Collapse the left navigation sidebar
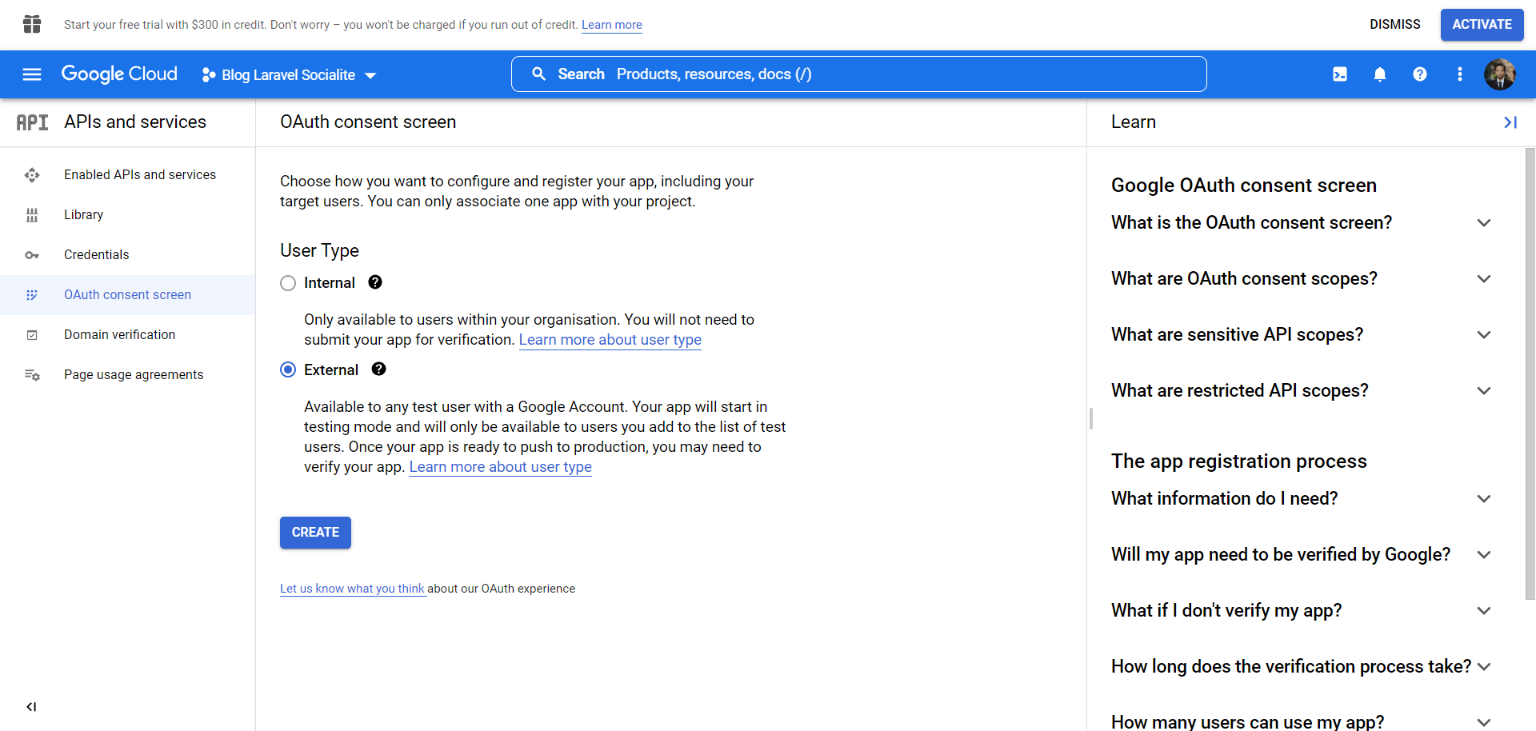The image size is (1536, 731). click(31, 707)
